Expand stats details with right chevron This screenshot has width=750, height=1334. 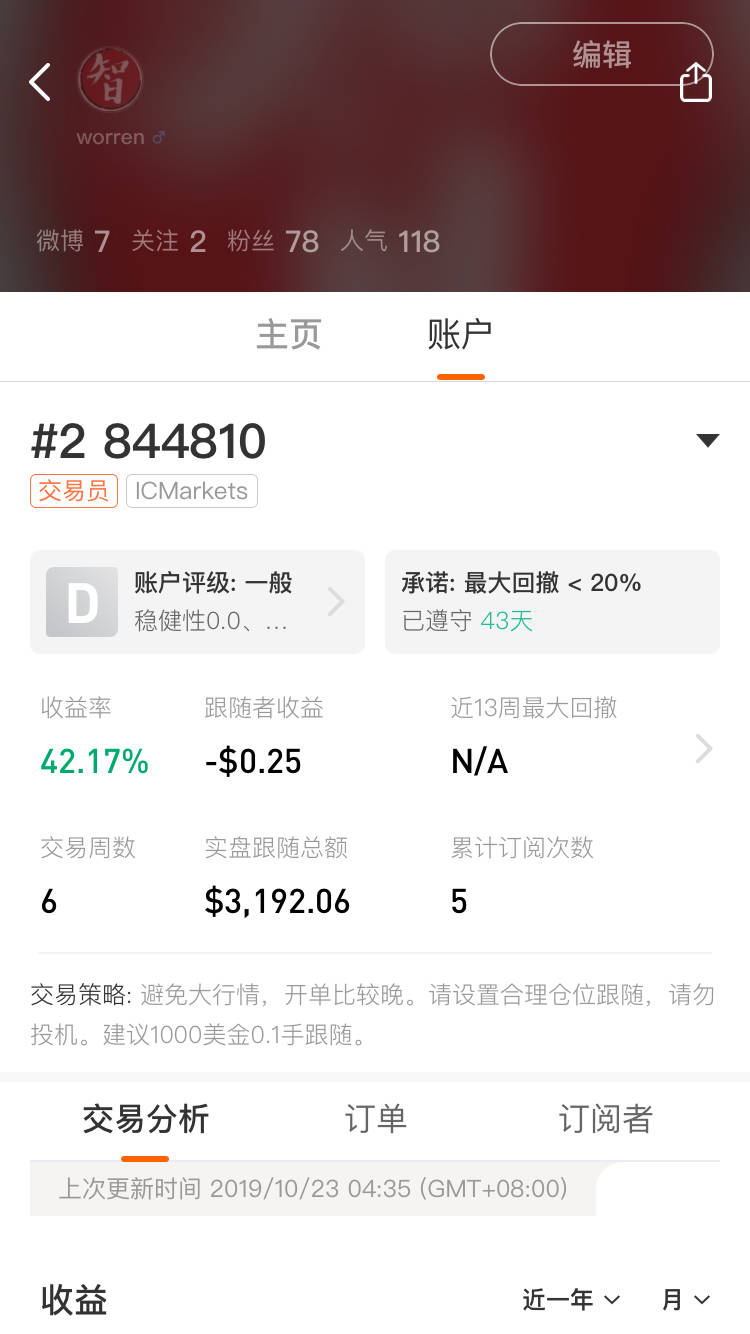coord(704,749)
